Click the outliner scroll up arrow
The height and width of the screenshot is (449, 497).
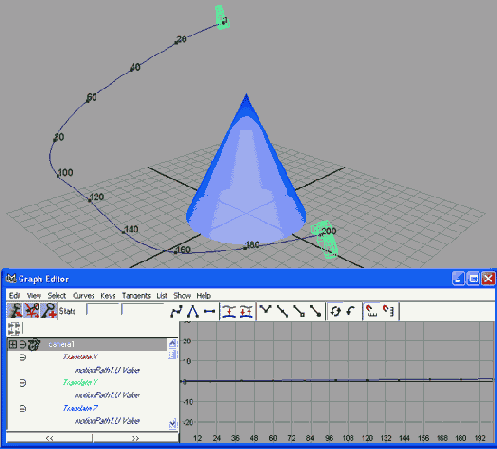(x=172, y=344)
